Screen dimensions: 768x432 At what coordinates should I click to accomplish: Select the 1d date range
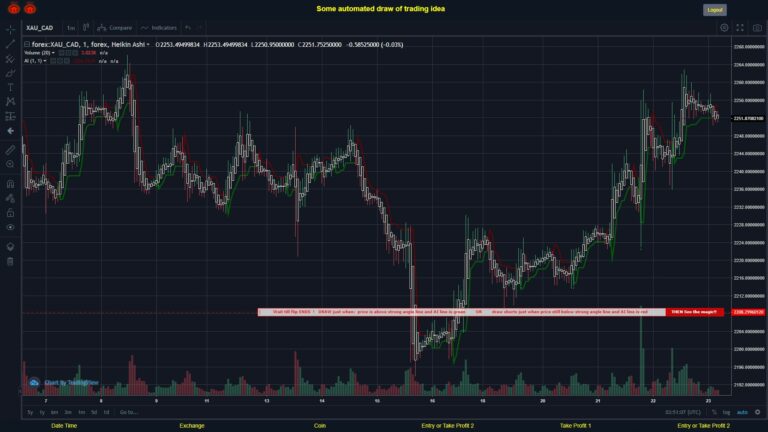106,412
